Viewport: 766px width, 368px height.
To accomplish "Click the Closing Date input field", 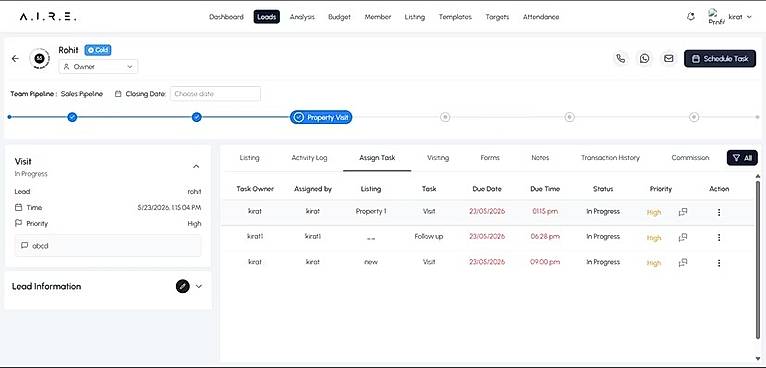I will point(215,94).
